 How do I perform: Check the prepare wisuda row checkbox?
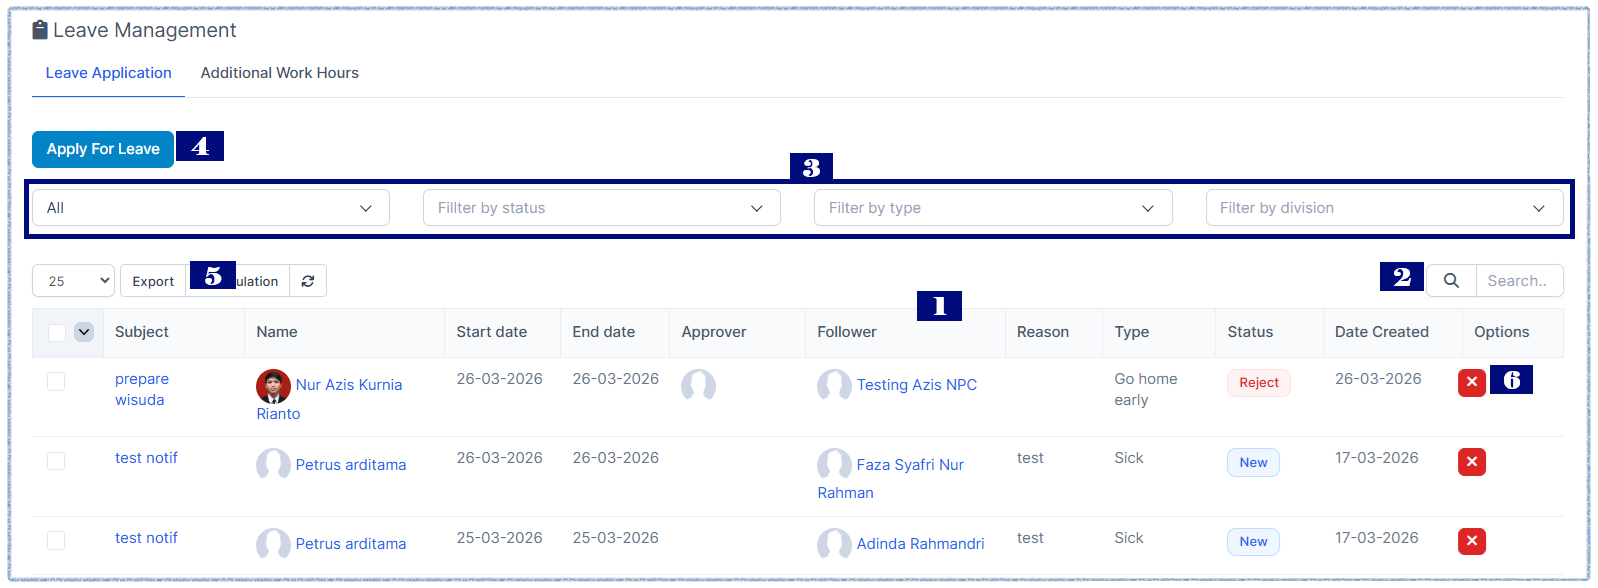click(56, 381)
